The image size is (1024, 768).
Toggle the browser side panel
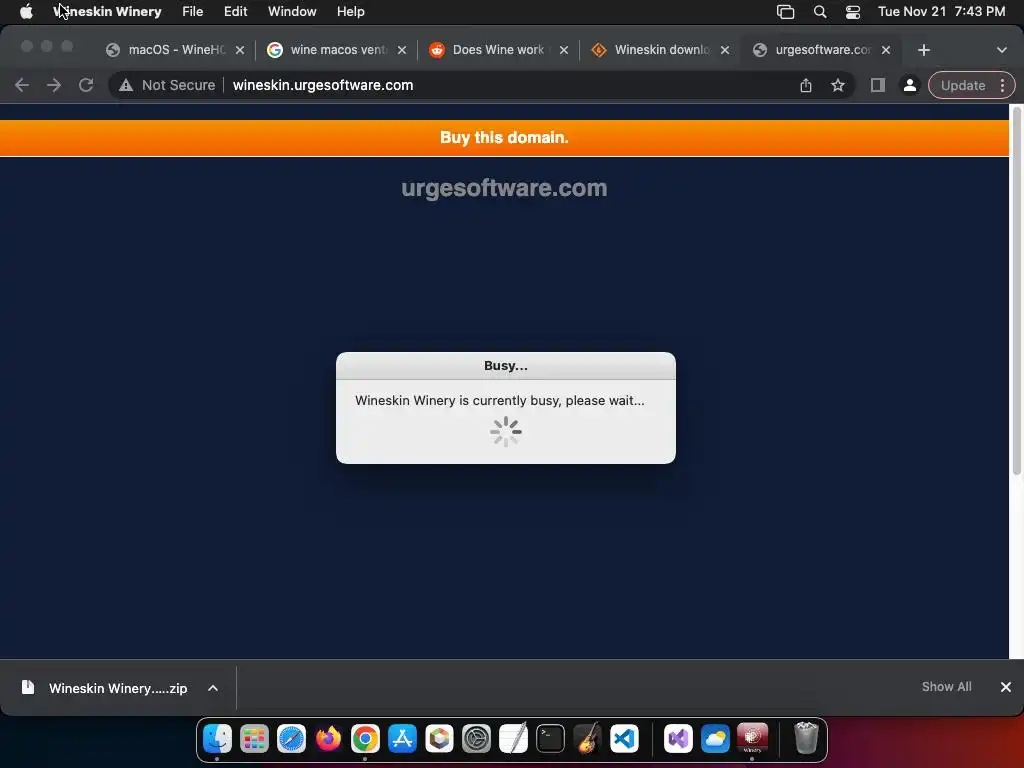point(878,85)
